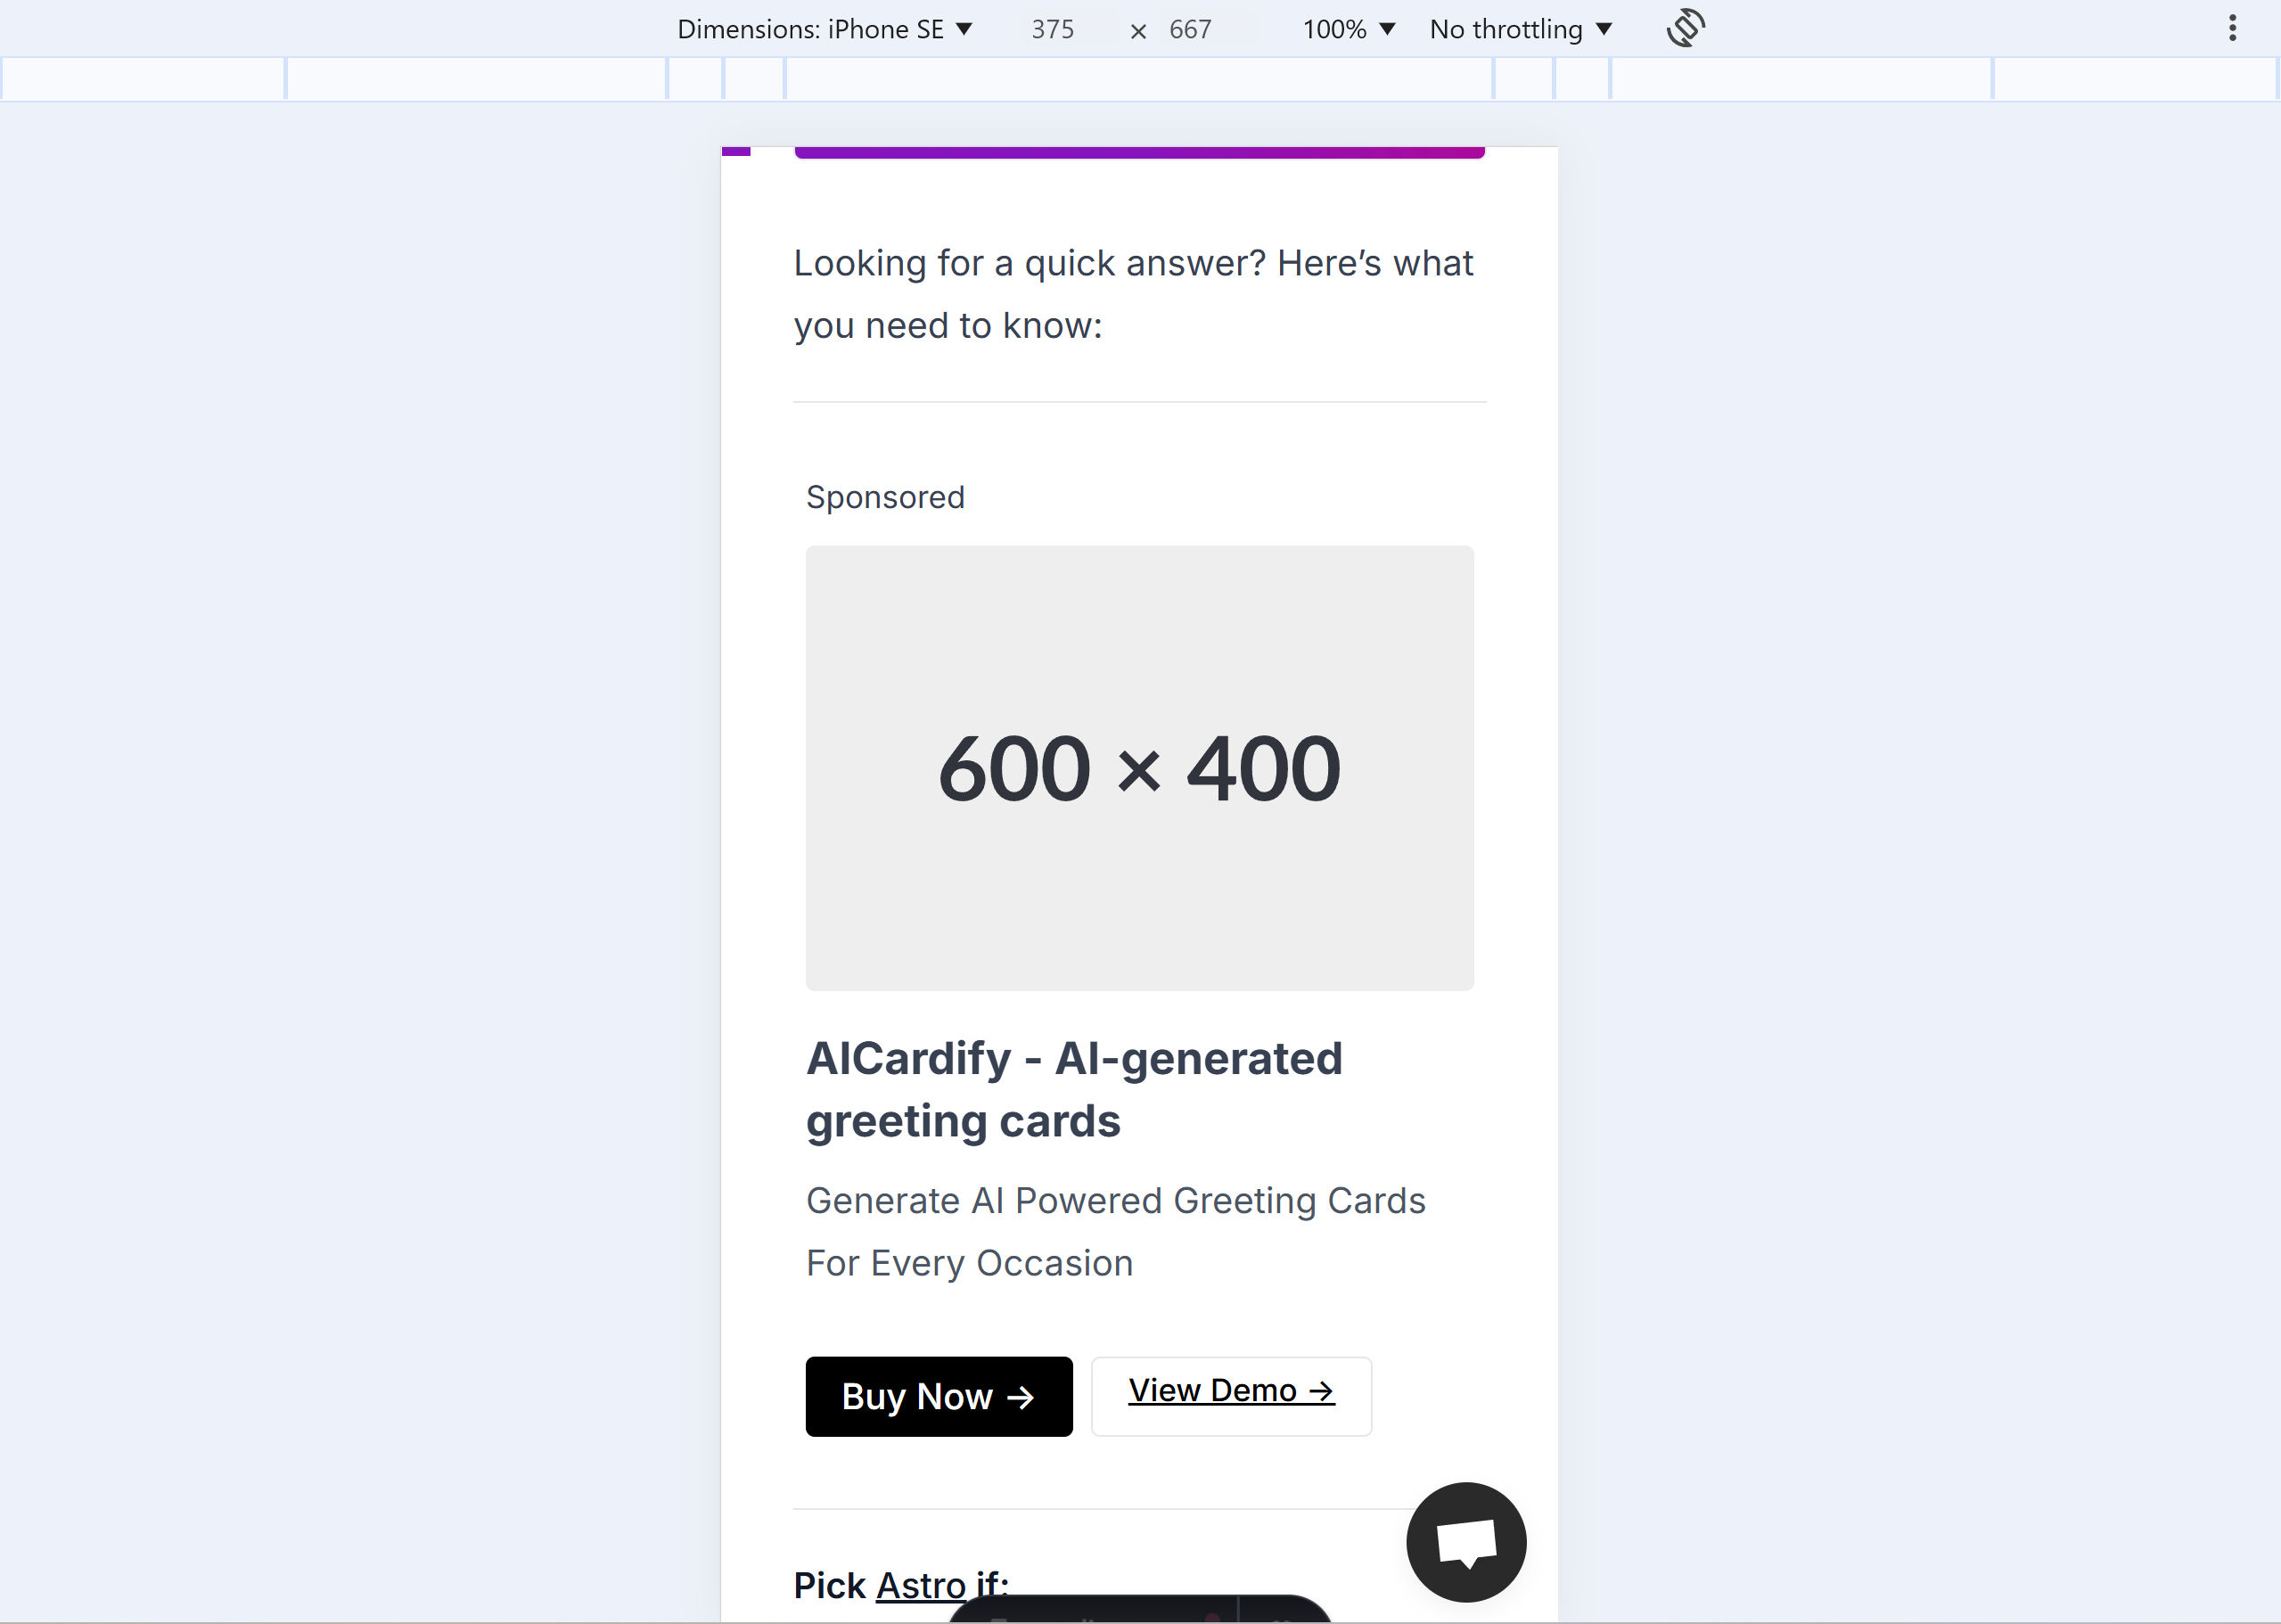Screen dimensions: 2281x1624
Task: Click the arrow beside View Demo
Action: tap(1321, 1391)
